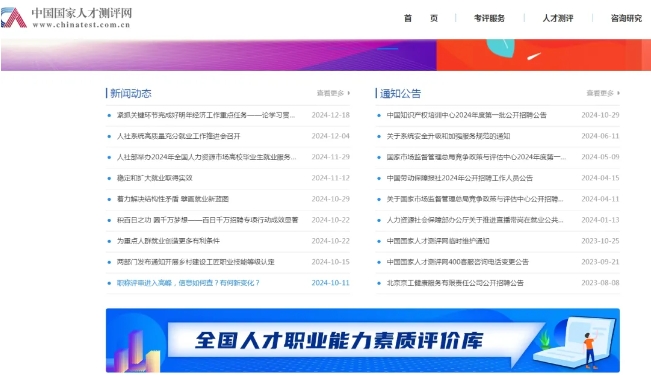This screenshot has width=651, height=376.
Task: Click the orange banner slide with the leaf graphic
Action: coord(543,55)
